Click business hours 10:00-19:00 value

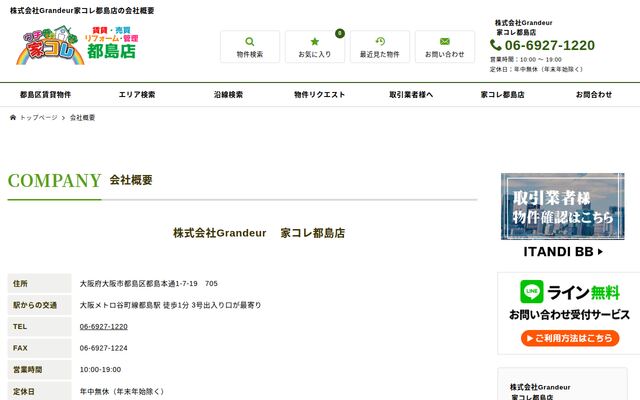(x=100, y=369)
